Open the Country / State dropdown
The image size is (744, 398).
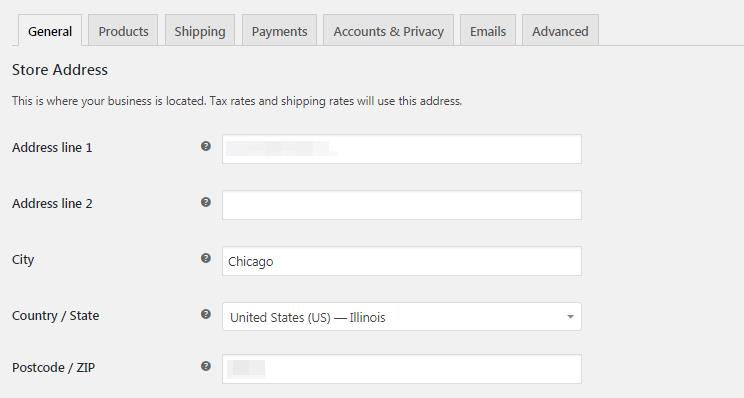click(402, 317)
